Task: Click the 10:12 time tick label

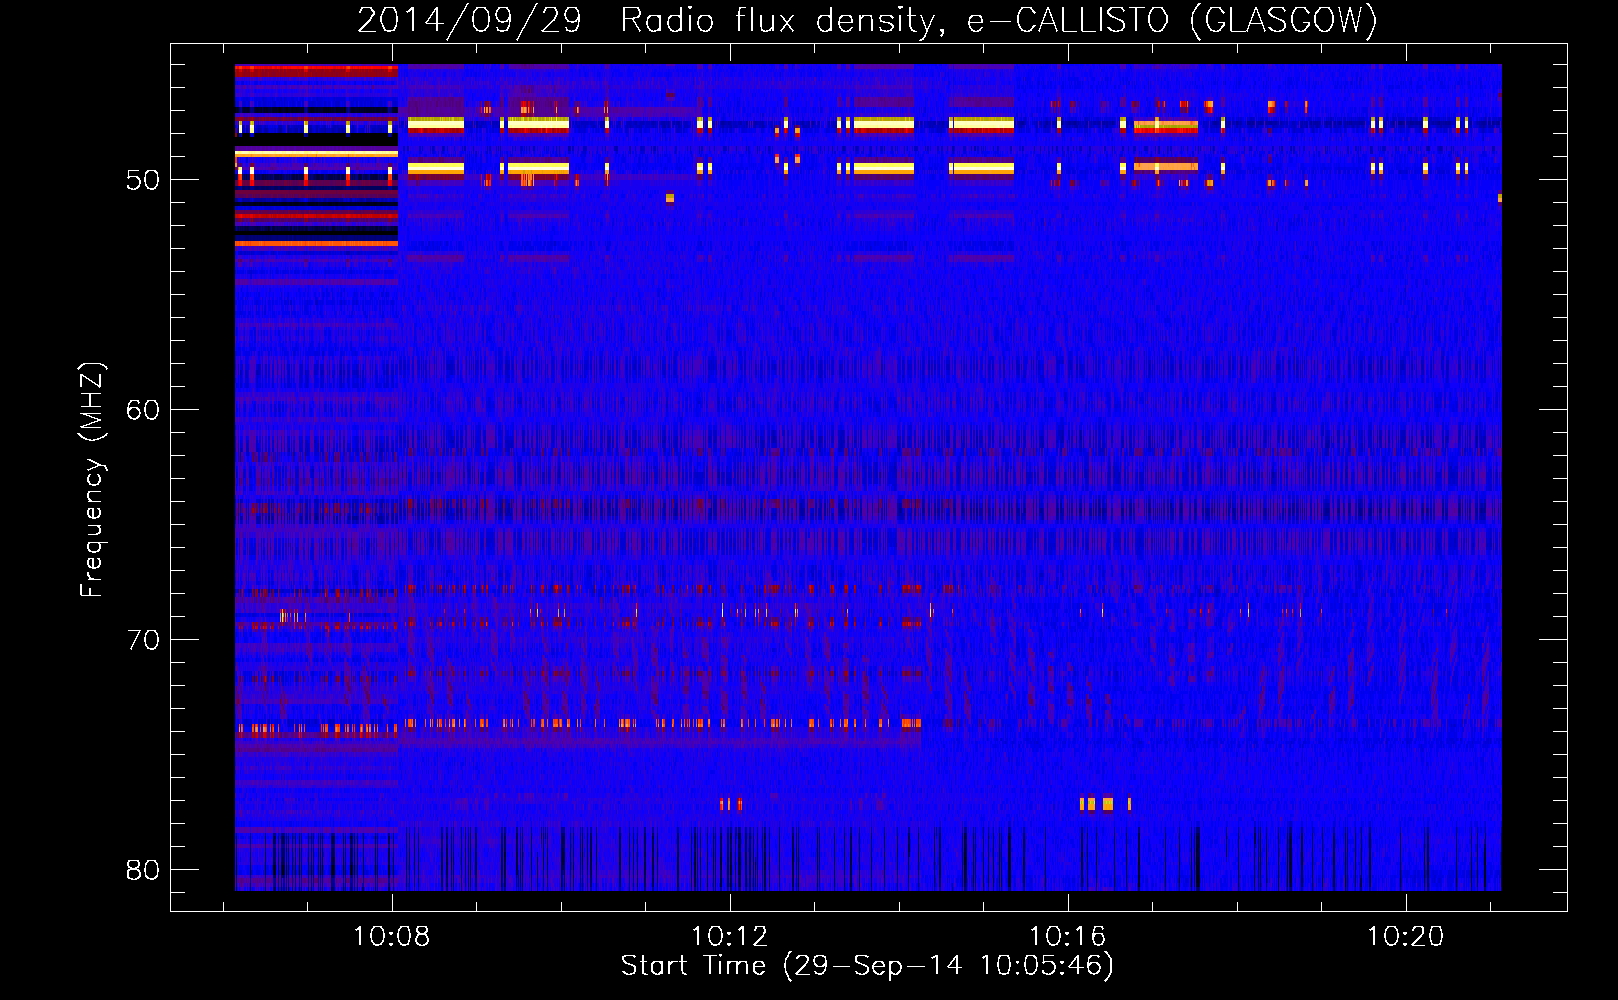Action: (730, 937)
